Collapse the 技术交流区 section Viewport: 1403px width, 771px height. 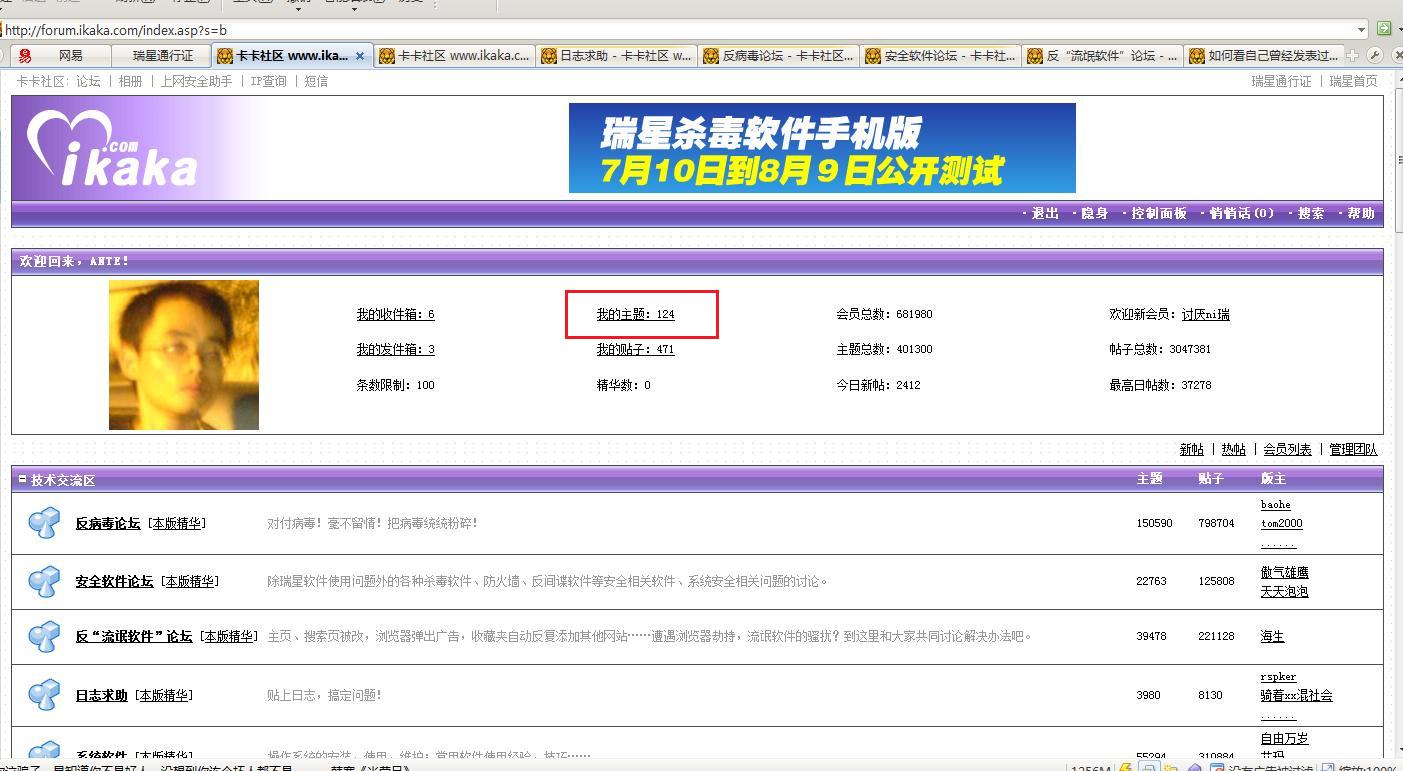point(23,479)
